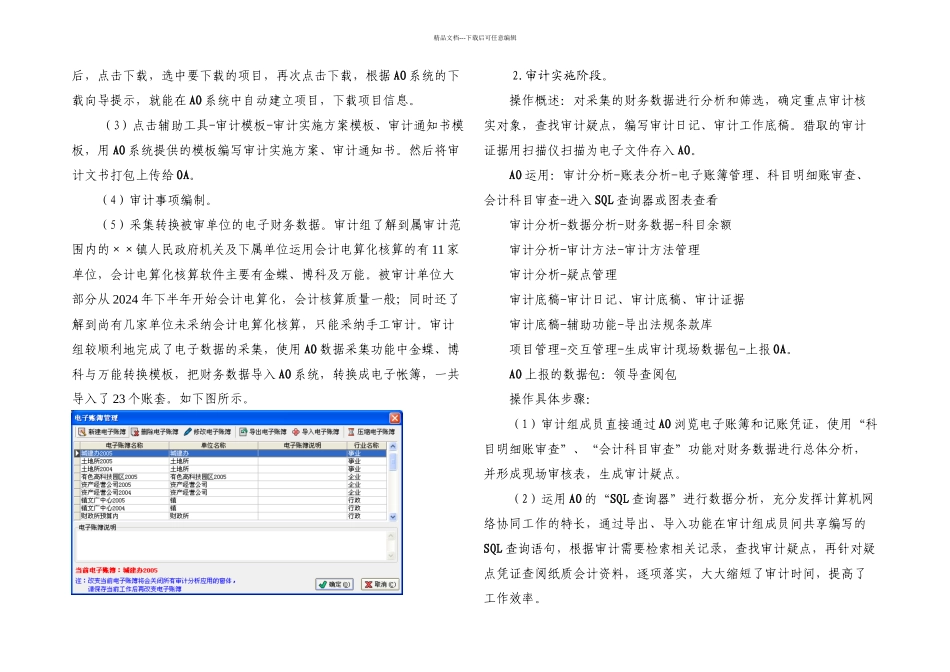Click the 电子账簿名称 column header

point(124,445)
